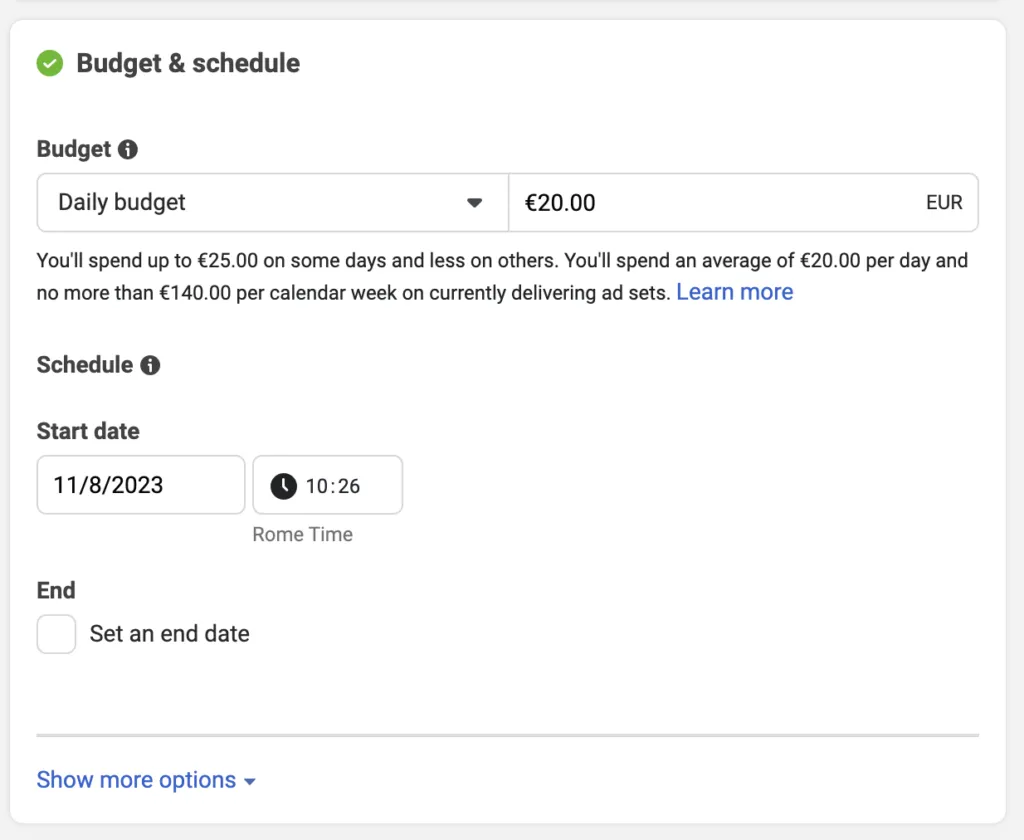
Task: Select the EUR currency label
Action: (x=944, y=202)
